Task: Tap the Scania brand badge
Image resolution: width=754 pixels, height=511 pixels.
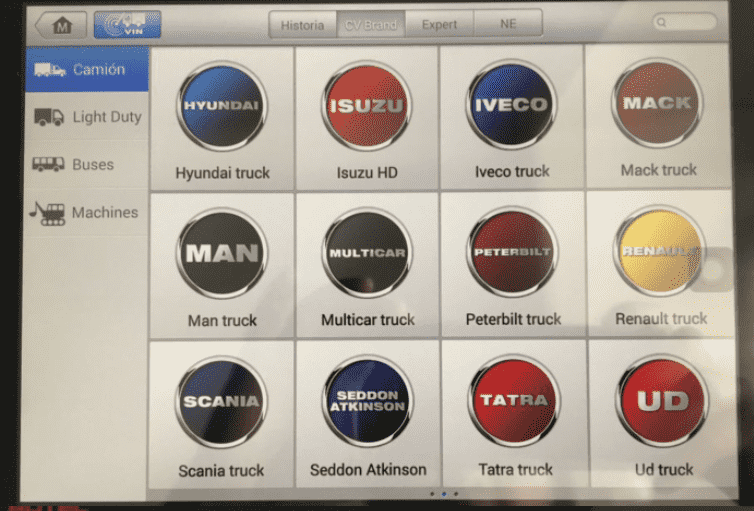Action: point(221,402)
